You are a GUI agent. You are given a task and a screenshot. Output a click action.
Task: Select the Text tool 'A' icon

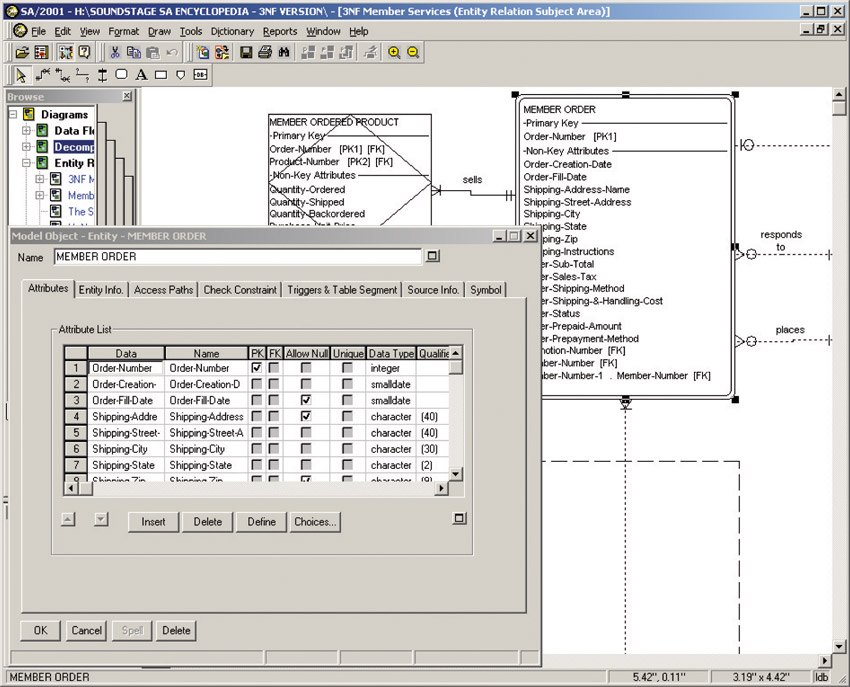point(141,75)
